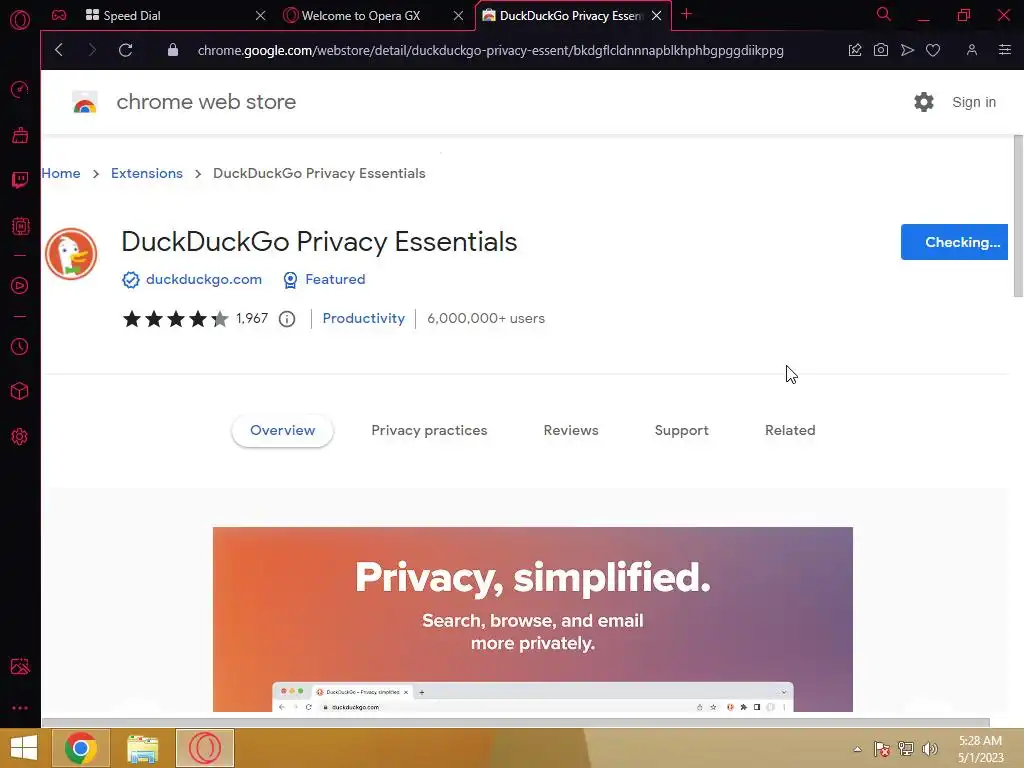Open sidebar setup three-dots menu
The width and height of the screenshot is (1024, 768).
[20, 708]
